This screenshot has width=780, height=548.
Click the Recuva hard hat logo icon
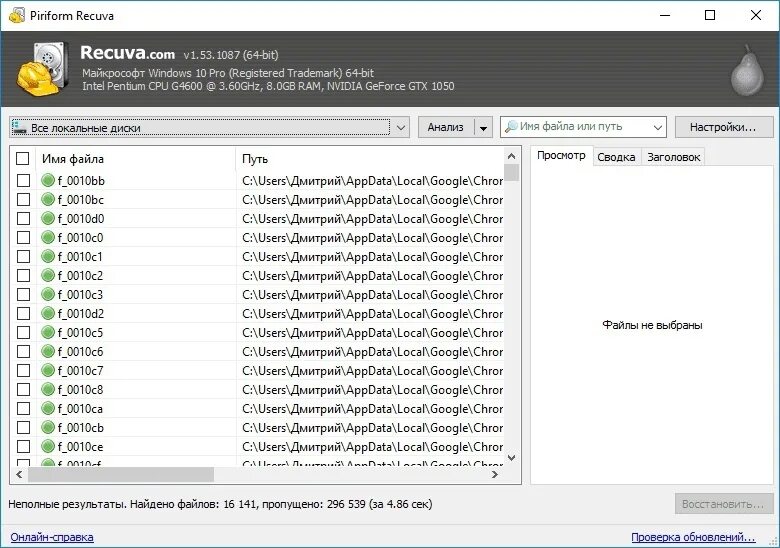[x=42, y=69]
